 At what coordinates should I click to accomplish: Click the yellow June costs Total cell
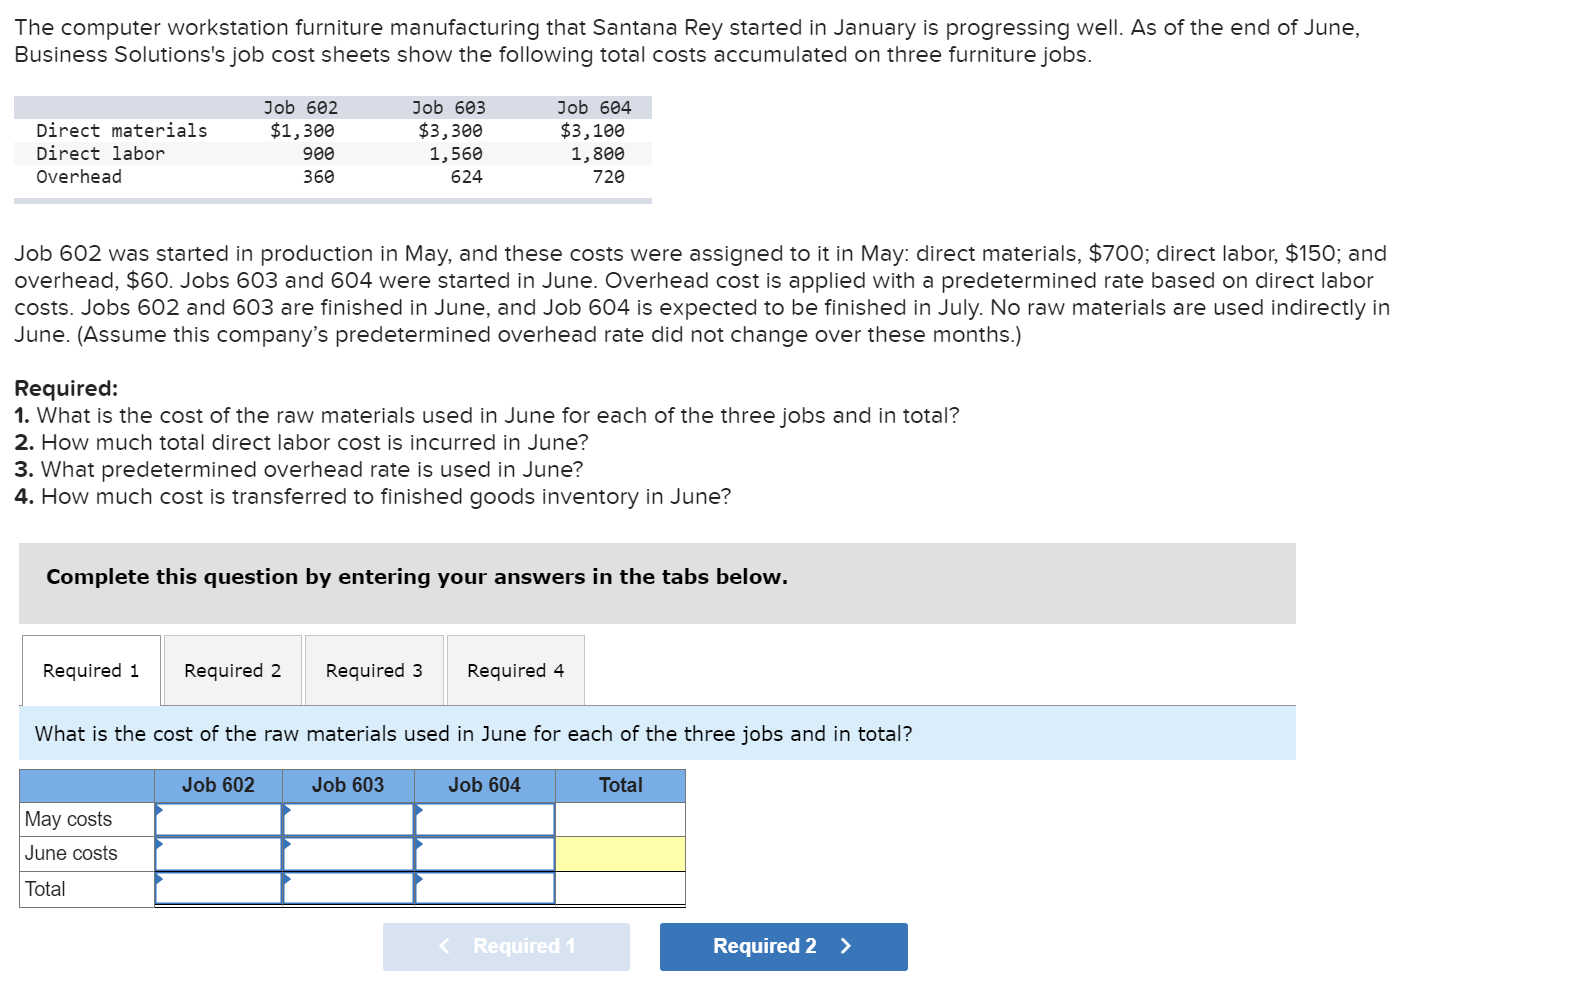[x=621, y=854]
